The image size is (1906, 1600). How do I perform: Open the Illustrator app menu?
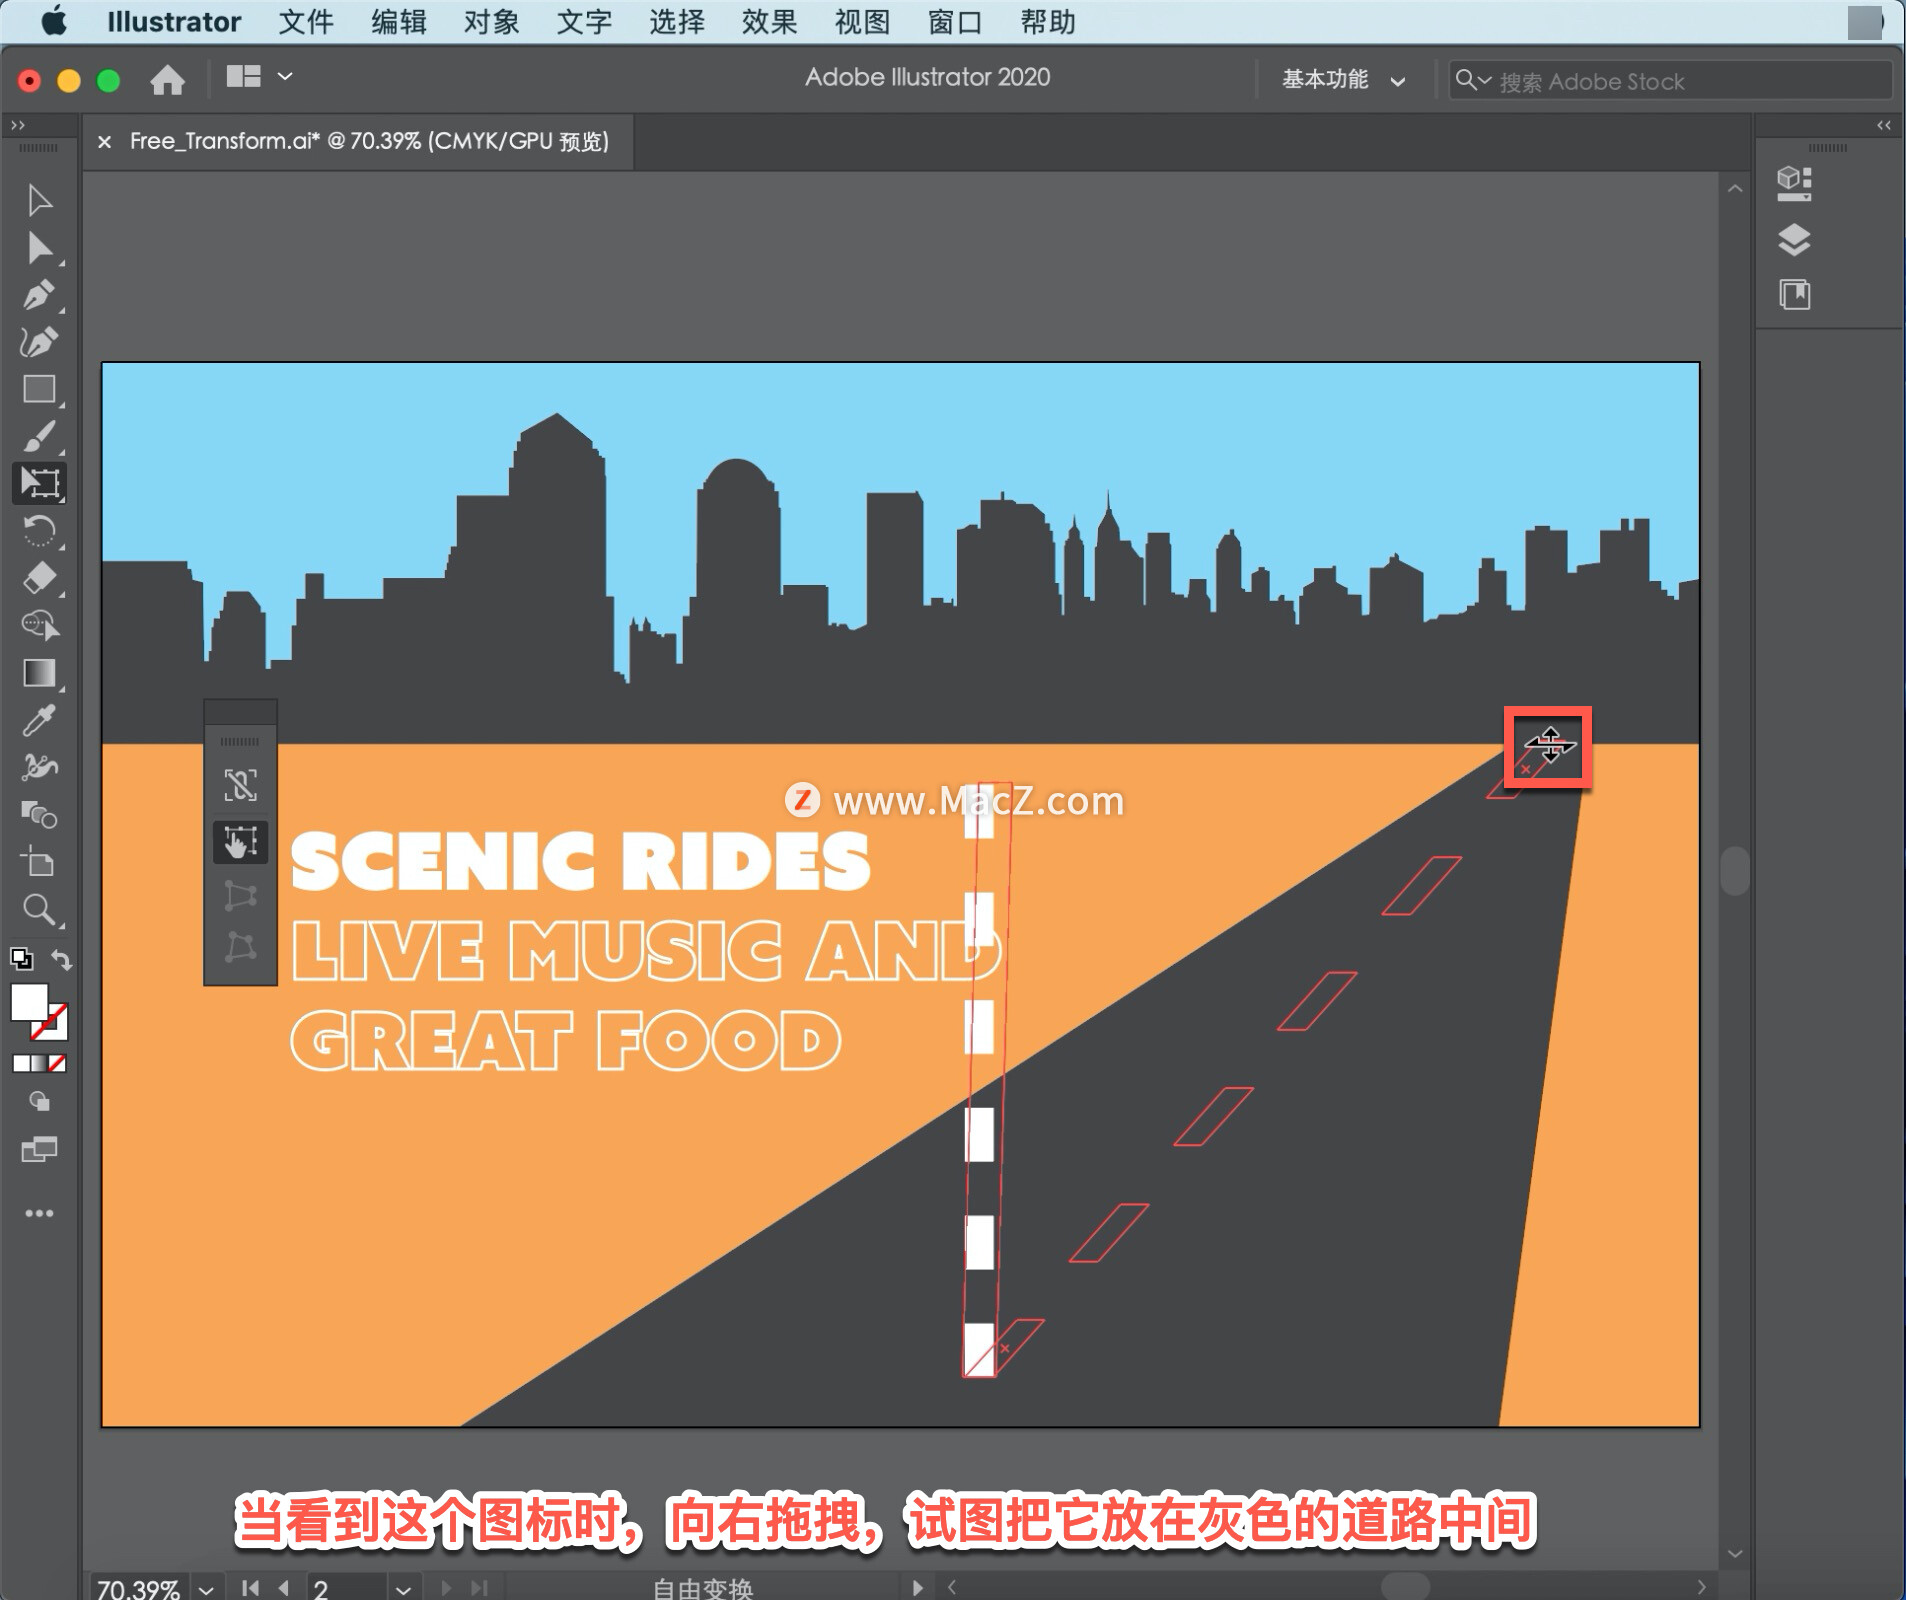[x=174, y=21]
